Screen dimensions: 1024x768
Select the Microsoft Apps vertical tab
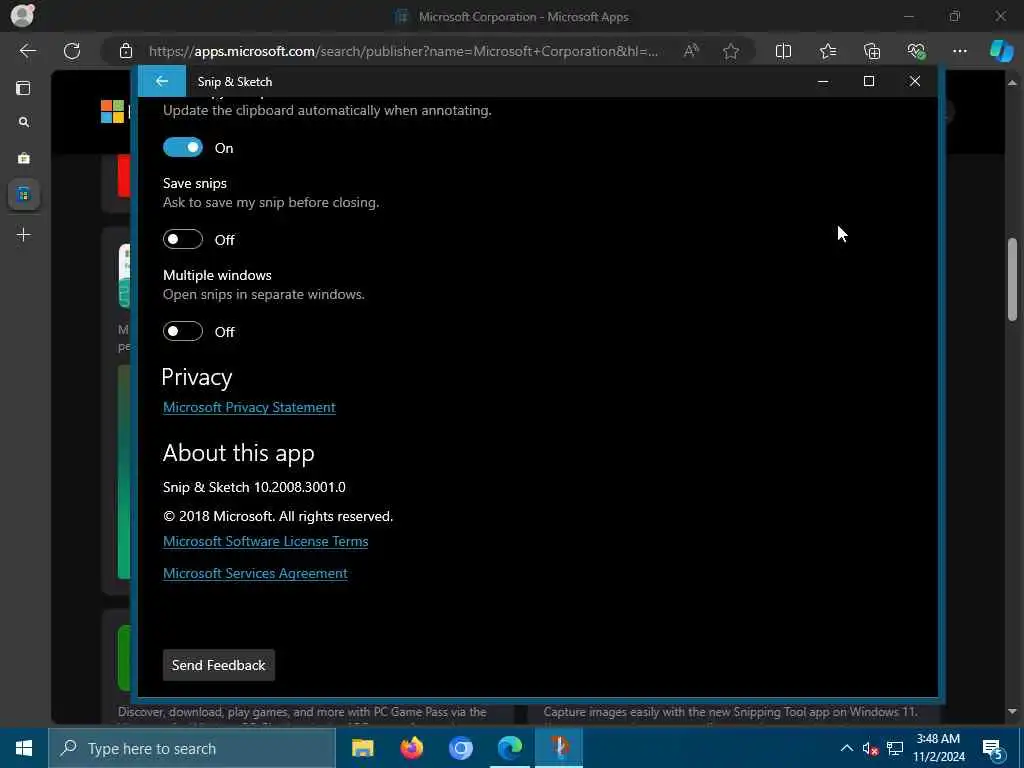(24, 195)
